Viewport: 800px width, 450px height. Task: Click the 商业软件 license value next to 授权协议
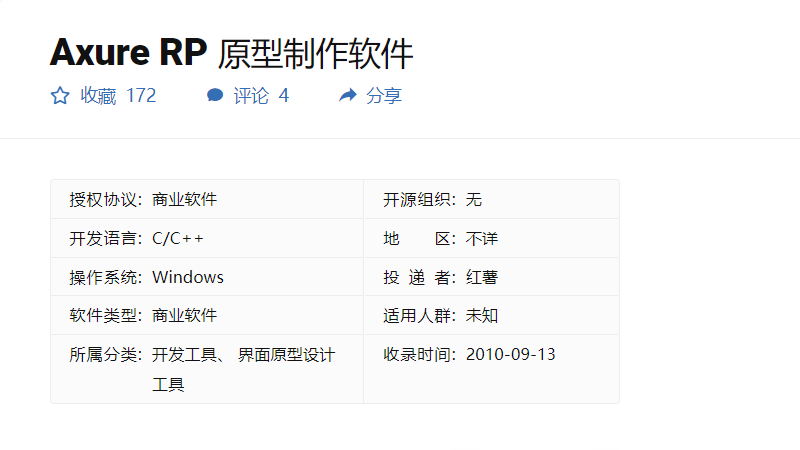[185, 199]
